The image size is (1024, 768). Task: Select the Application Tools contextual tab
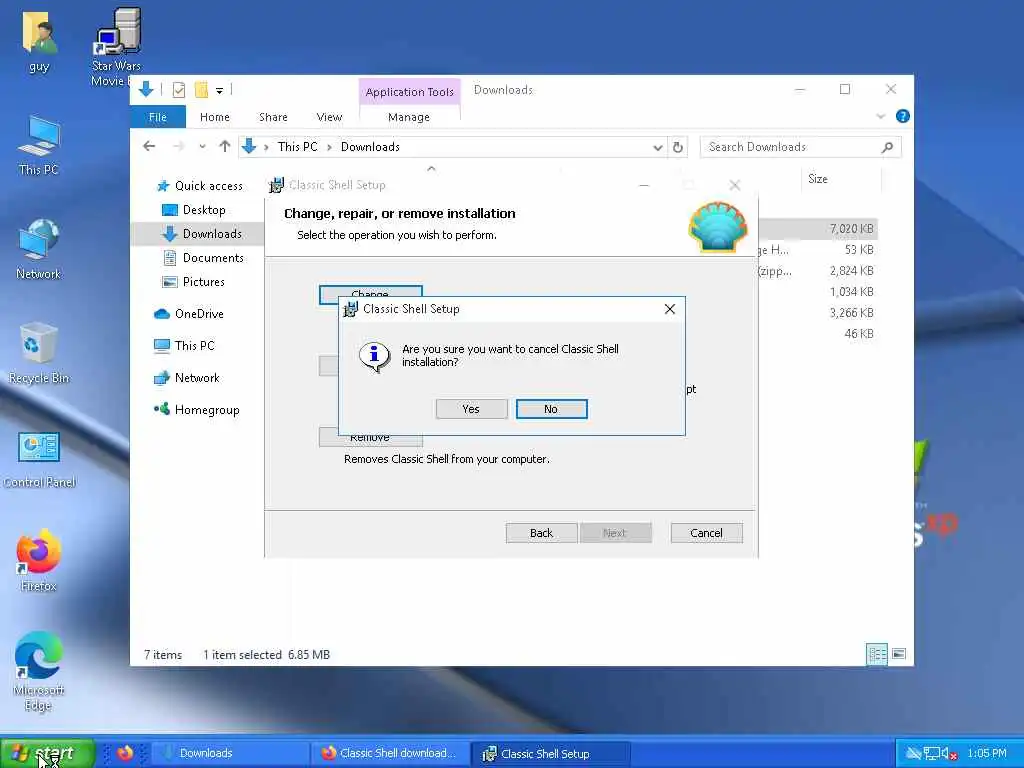(x=409, y=92)
